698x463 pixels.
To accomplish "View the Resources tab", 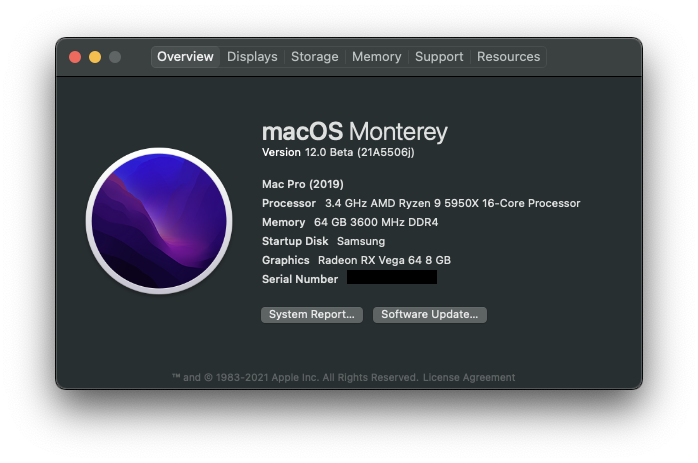I will (508, 57).
